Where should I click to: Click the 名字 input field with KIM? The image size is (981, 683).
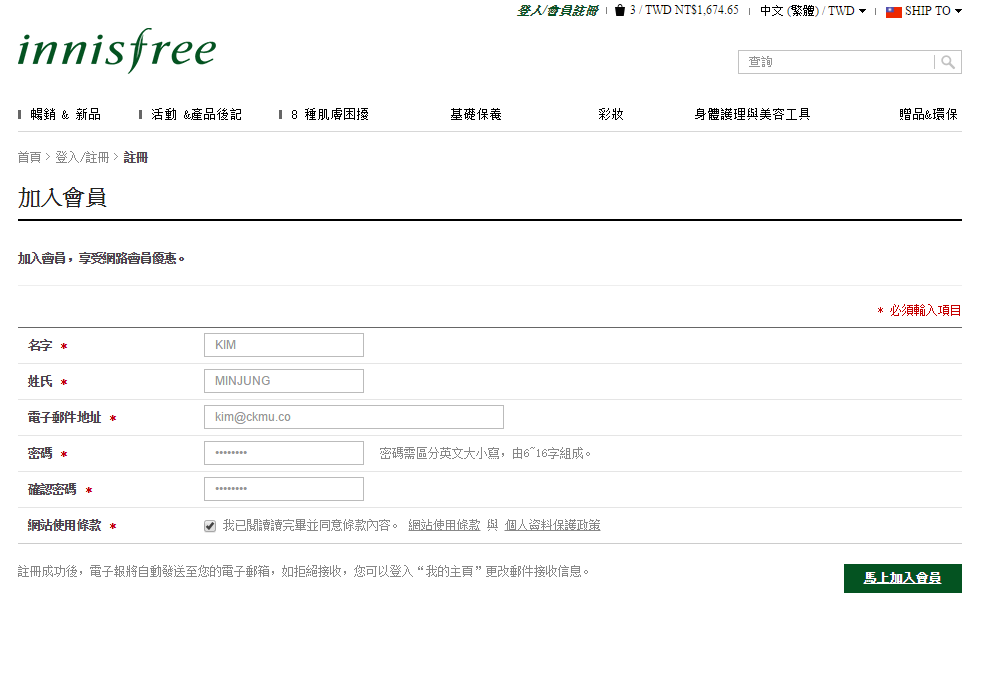pyautogui.click(x=283, y=345)
